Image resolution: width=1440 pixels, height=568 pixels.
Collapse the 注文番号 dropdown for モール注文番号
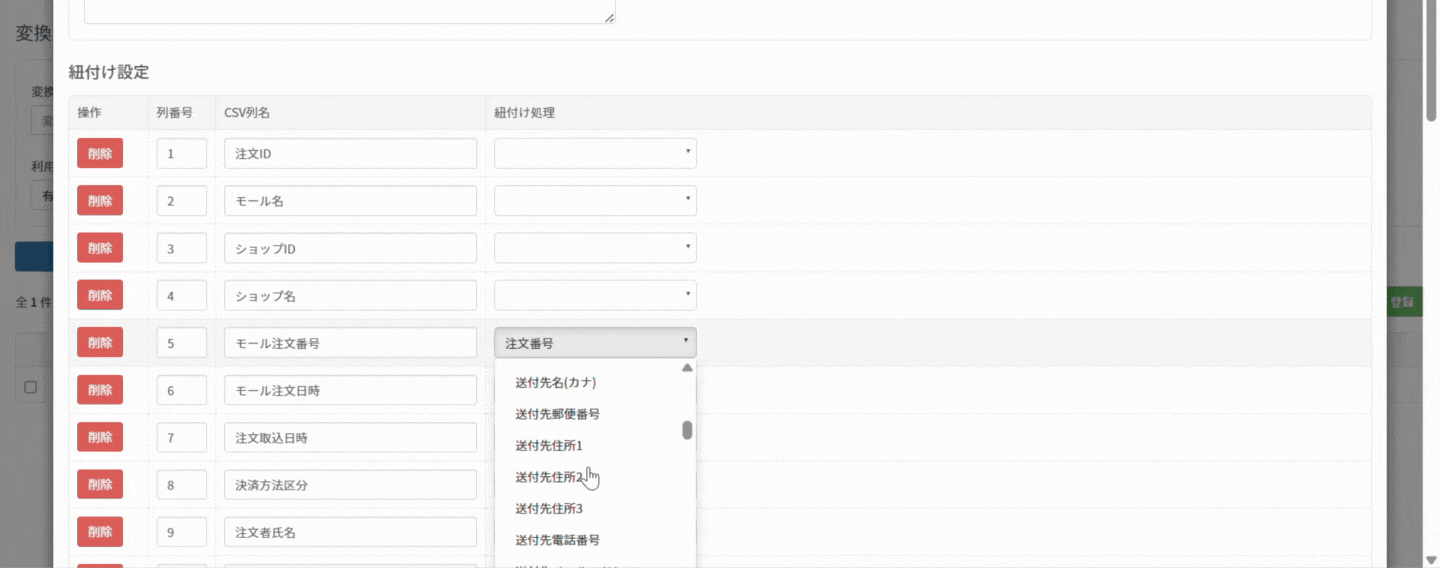click(x=595, y=342)
